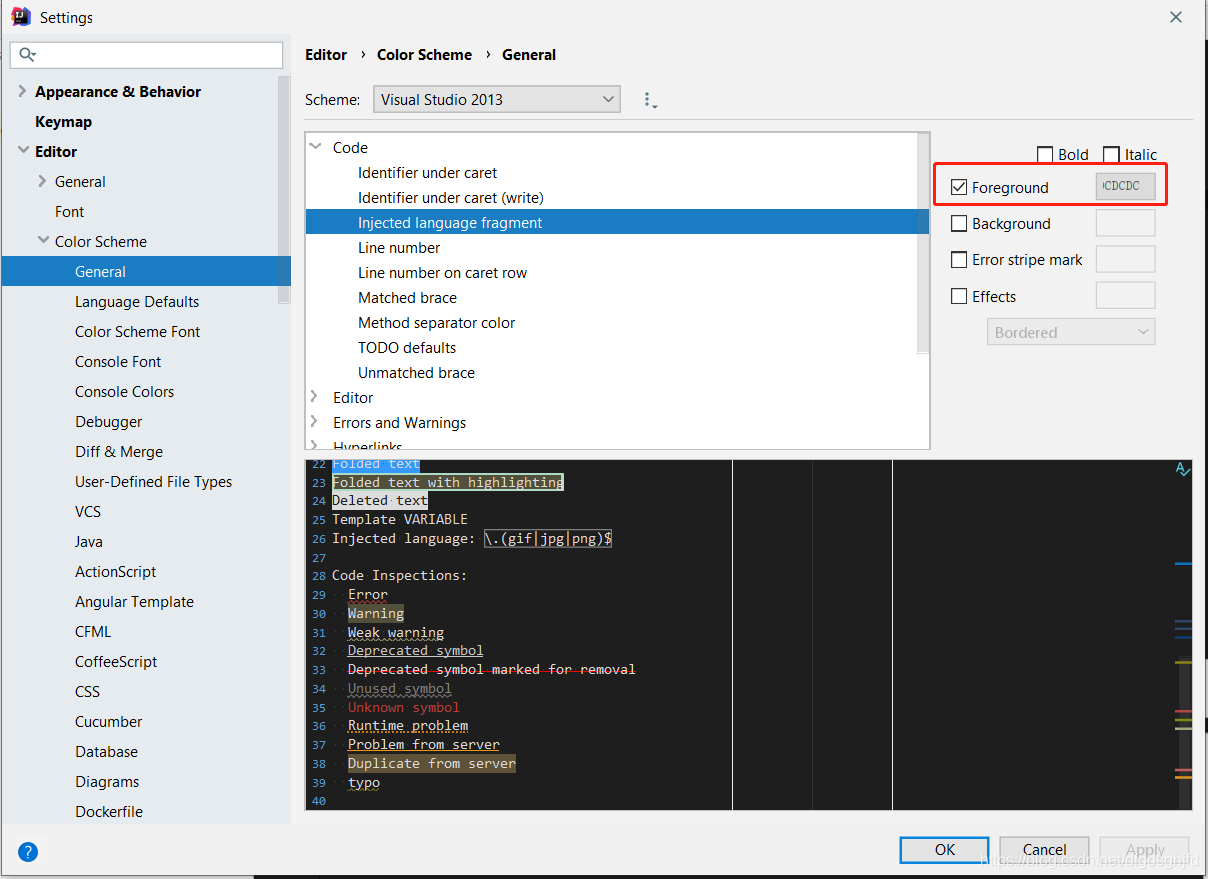The image size is (1208, 879).
Task: Open the Bordered effects type dropdown
Action: click(1071, 332)
